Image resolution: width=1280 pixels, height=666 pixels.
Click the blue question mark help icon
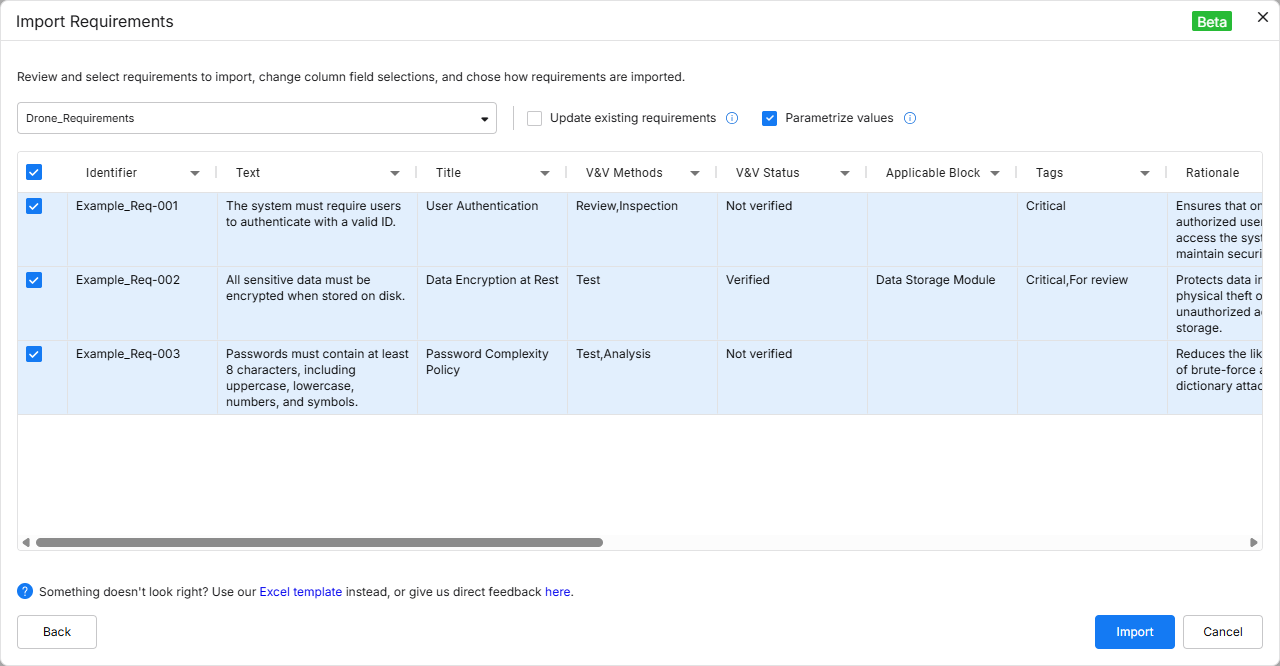click(25, 591)
